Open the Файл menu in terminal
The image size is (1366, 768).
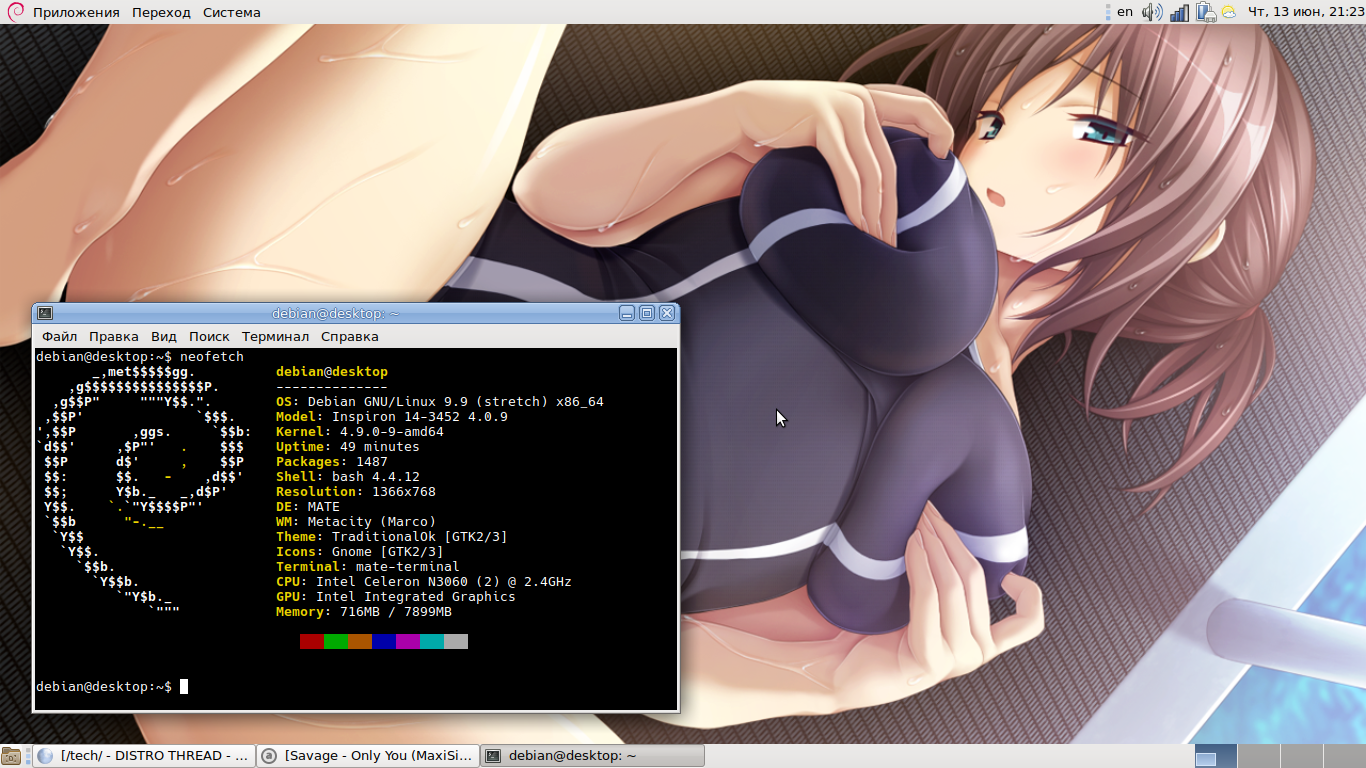pos(59,337)
